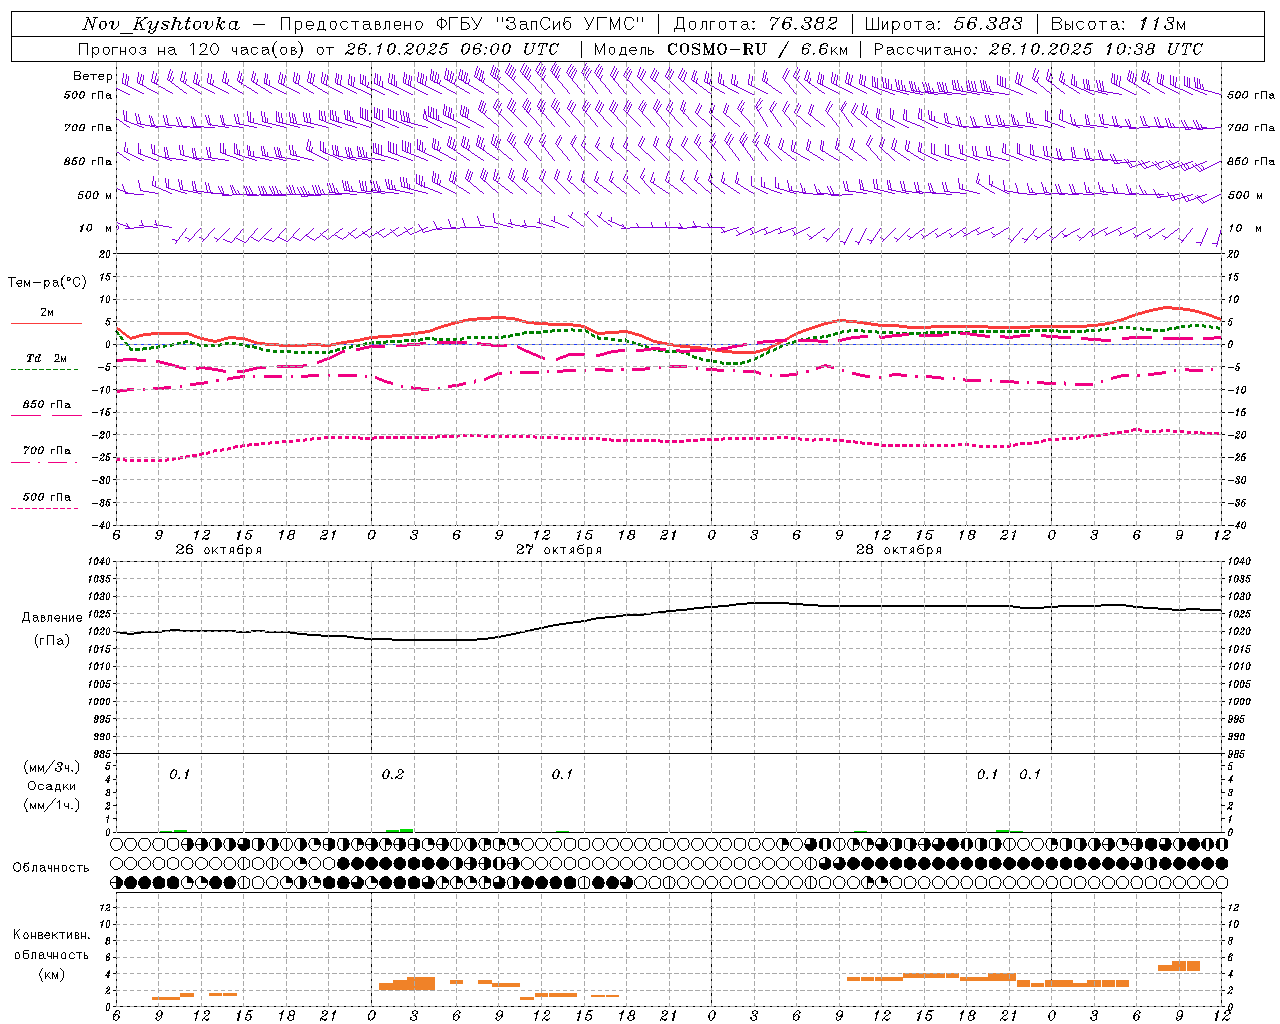
Task: Click the left 850 гПа wind level label
Action: 88,161
